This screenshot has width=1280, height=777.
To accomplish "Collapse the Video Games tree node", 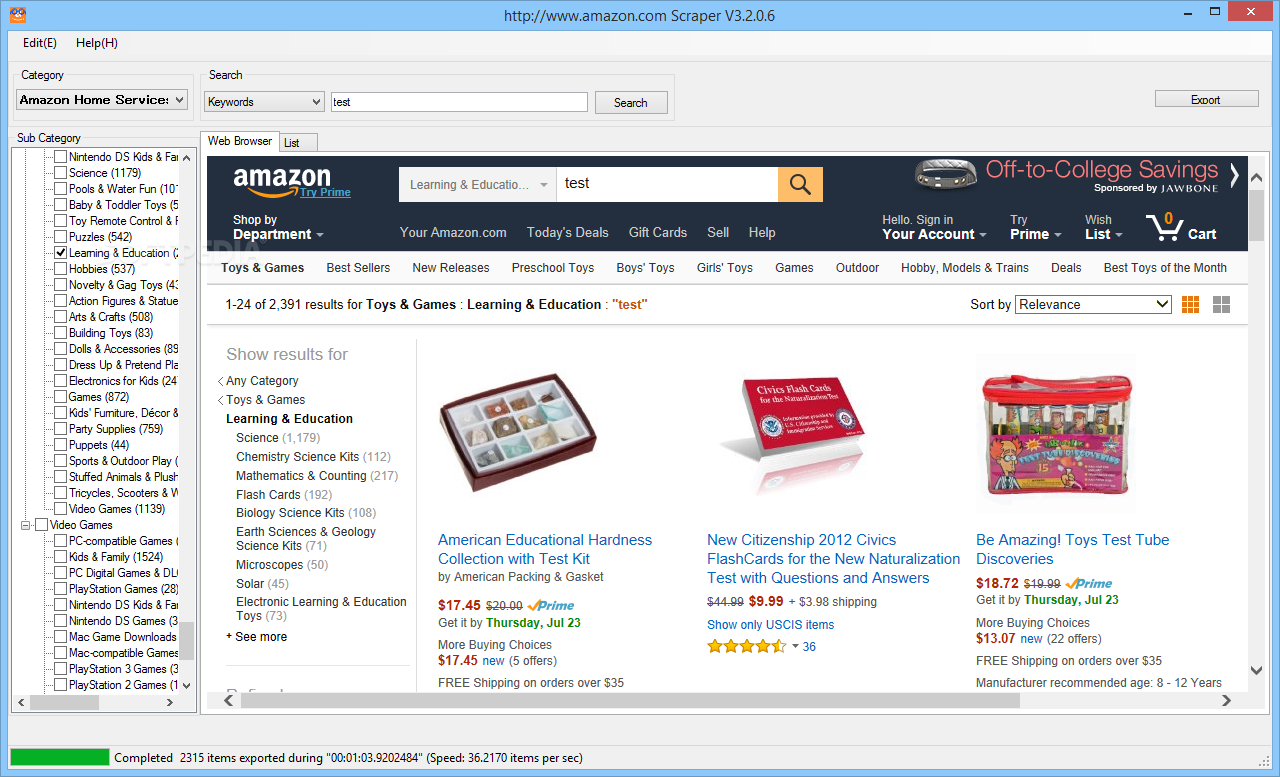I will pyautogui.click(x=26, y=525).
